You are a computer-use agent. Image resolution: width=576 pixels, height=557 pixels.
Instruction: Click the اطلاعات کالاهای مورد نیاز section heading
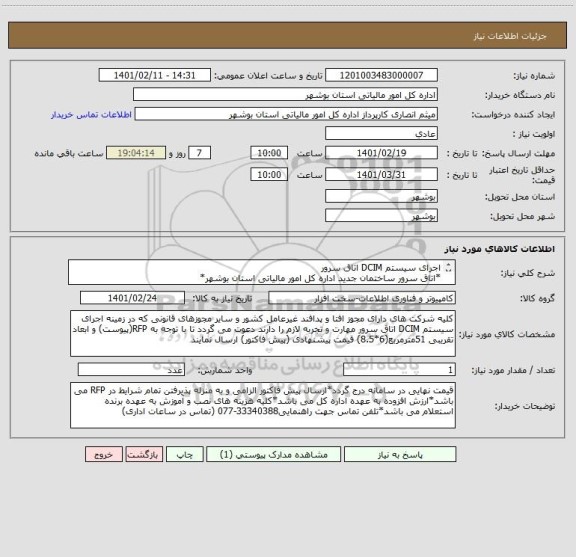(500, 249)
